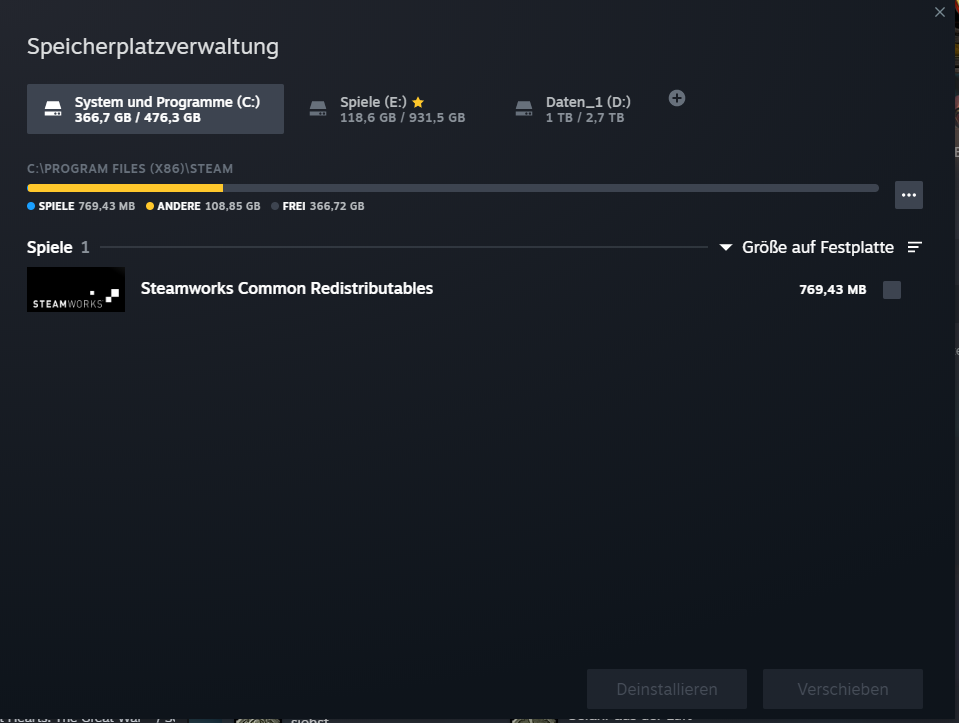Select Steamworks Common Redistributables game title

pos(287,288)
